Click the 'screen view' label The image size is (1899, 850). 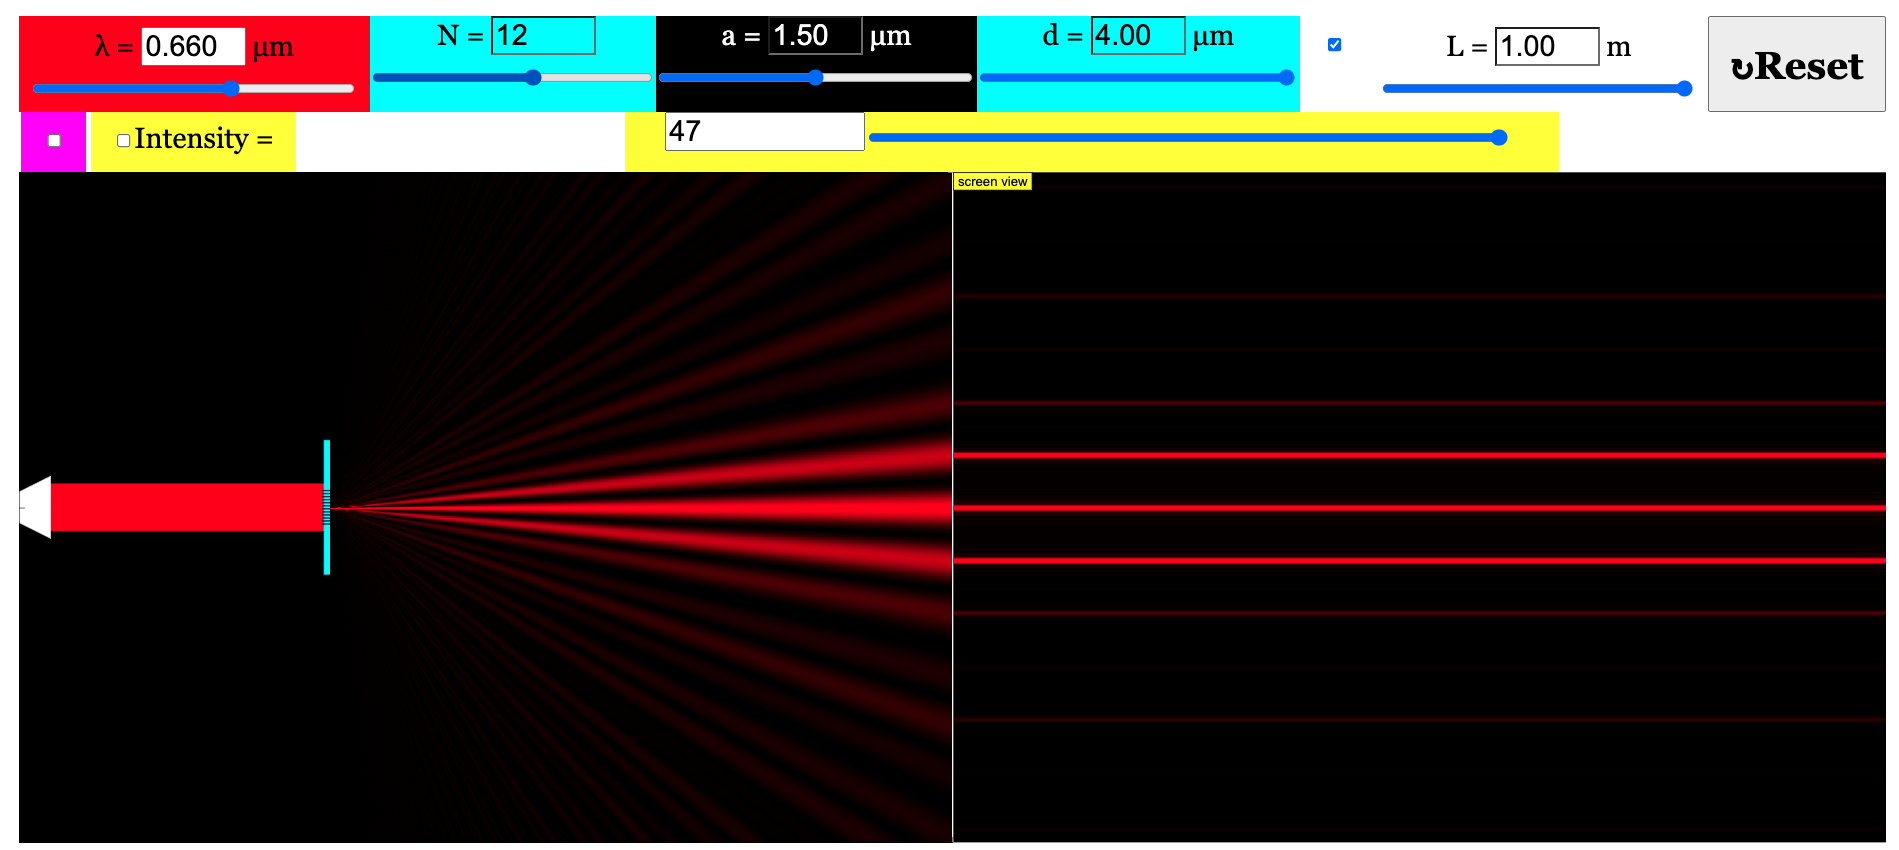(991, 182)
